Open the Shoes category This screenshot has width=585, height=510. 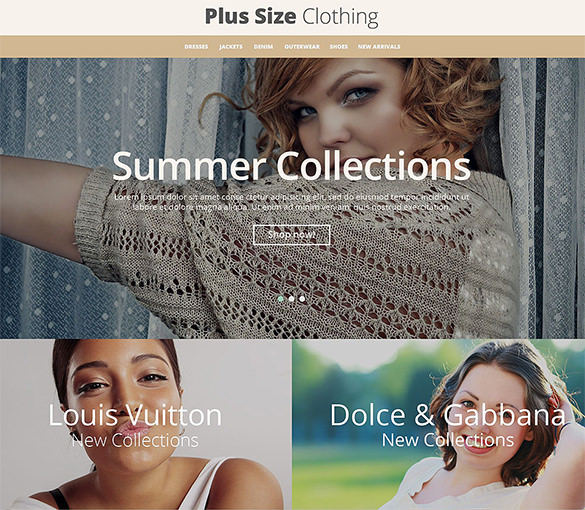339,47
